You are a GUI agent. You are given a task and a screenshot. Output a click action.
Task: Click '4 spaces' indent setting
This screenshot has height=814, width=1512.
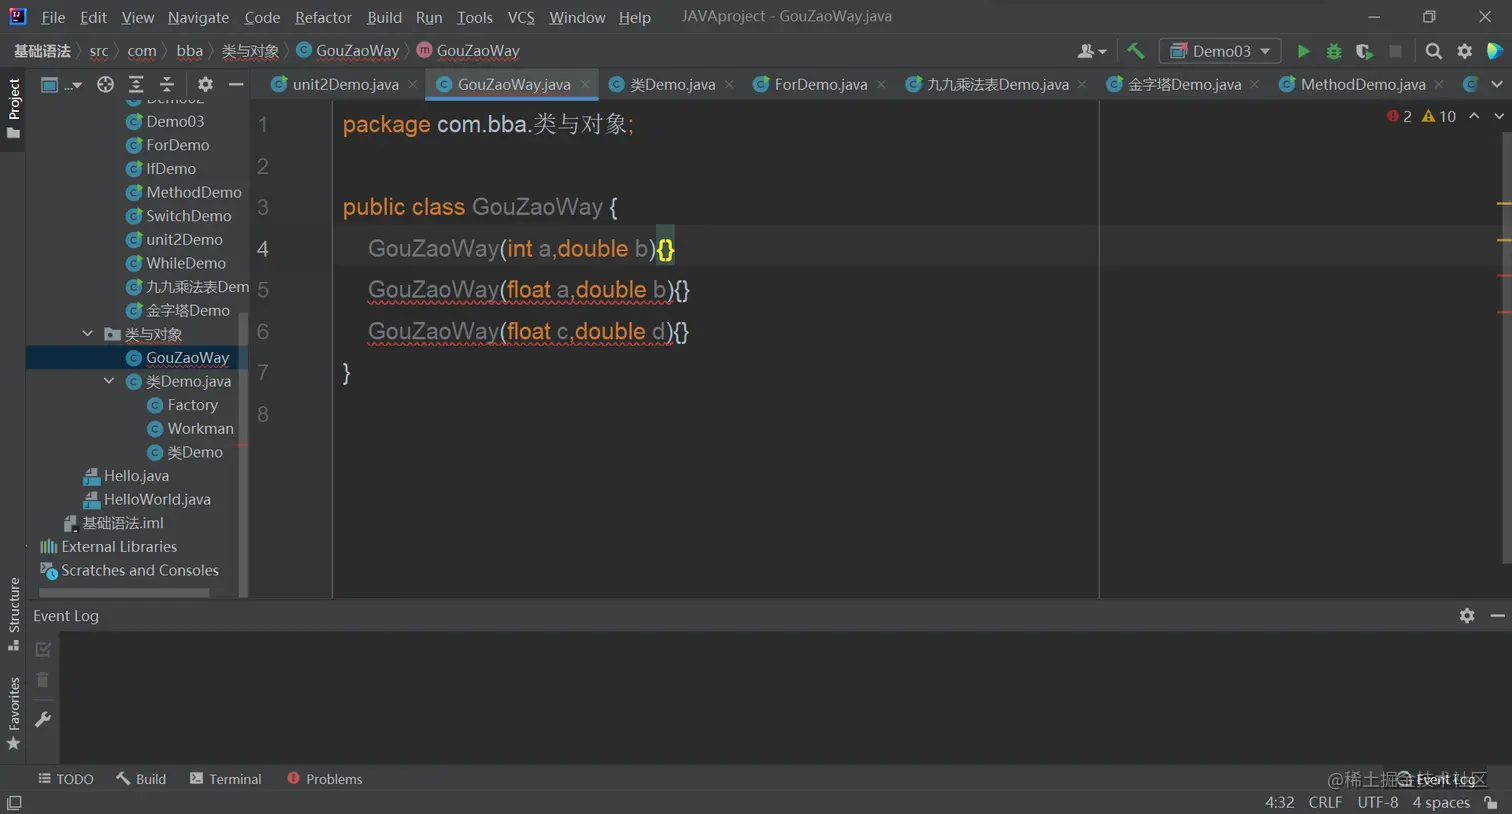1441,803
